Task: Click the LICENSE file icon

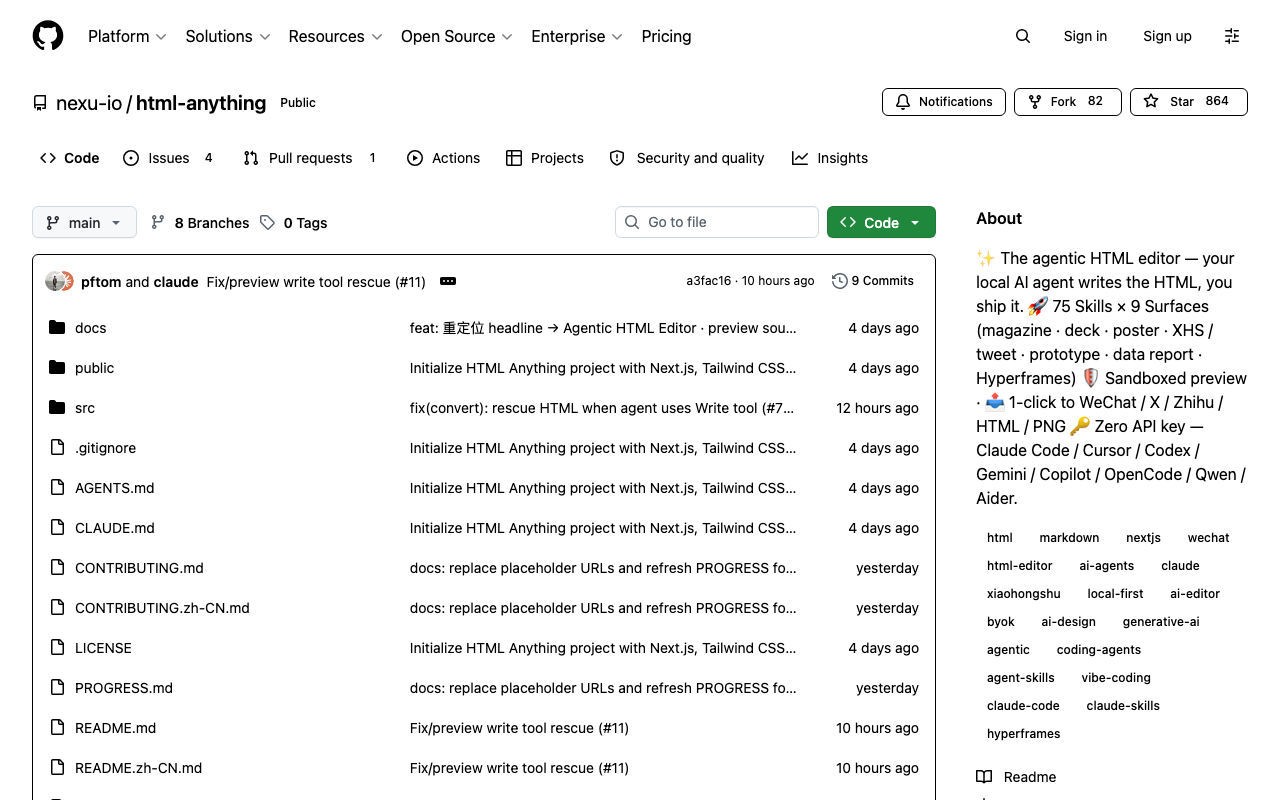Action: (x=57, y=648)
